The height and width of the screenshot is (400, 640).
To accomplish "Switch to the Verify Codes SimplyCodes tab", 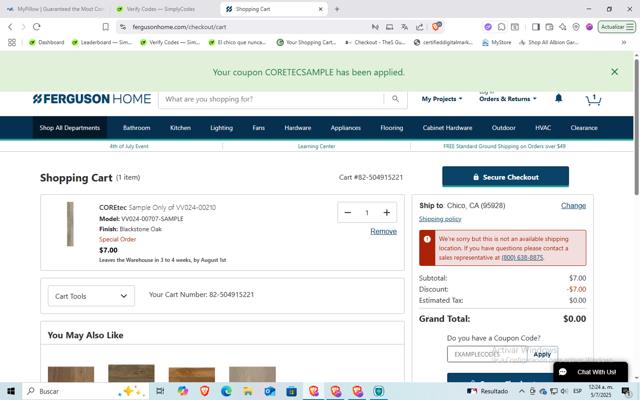I will pyautogui.click(x=161, y=9).
